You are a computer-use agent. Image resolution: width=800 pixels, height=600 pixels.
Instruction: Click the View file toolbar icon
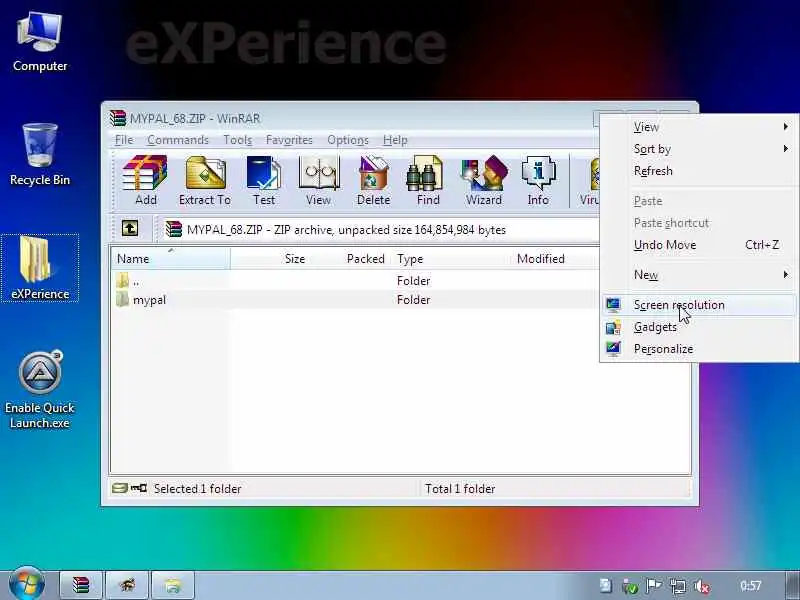click(318, 181)
